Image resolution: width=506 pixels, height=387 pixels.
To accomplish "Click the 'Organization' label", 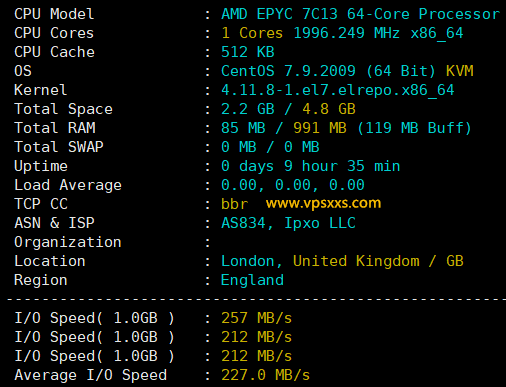I will coord(68,242).
